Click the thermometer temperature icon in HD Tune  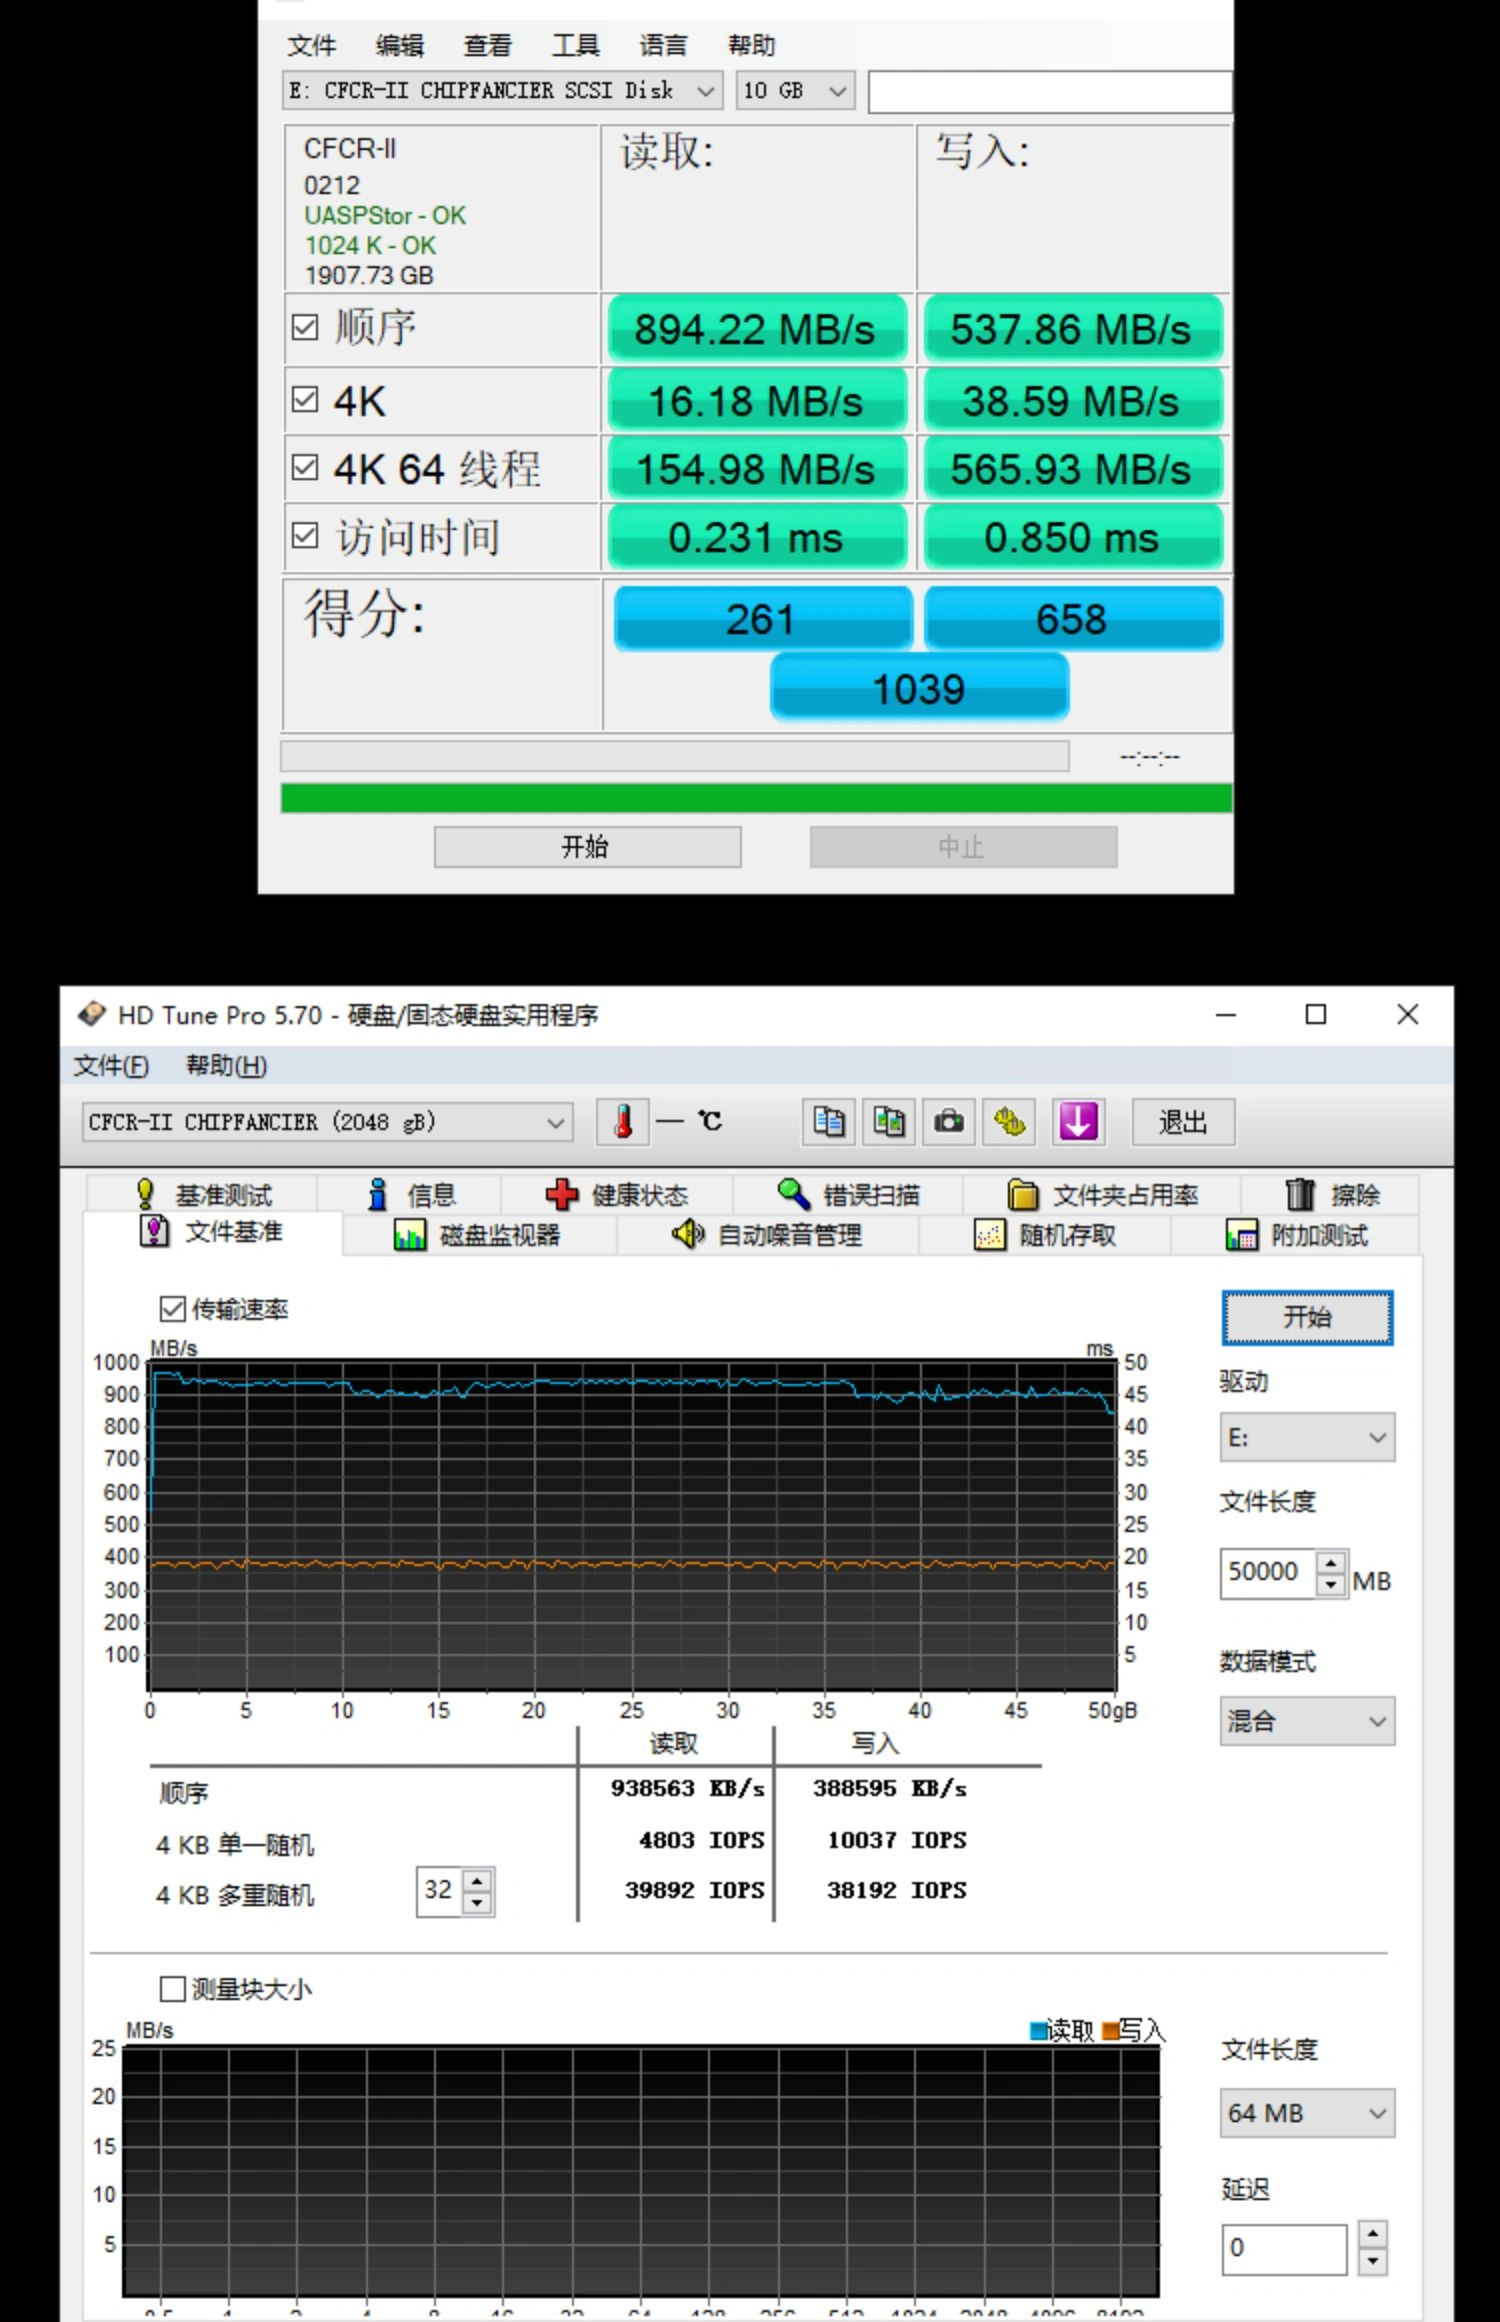623,1122
